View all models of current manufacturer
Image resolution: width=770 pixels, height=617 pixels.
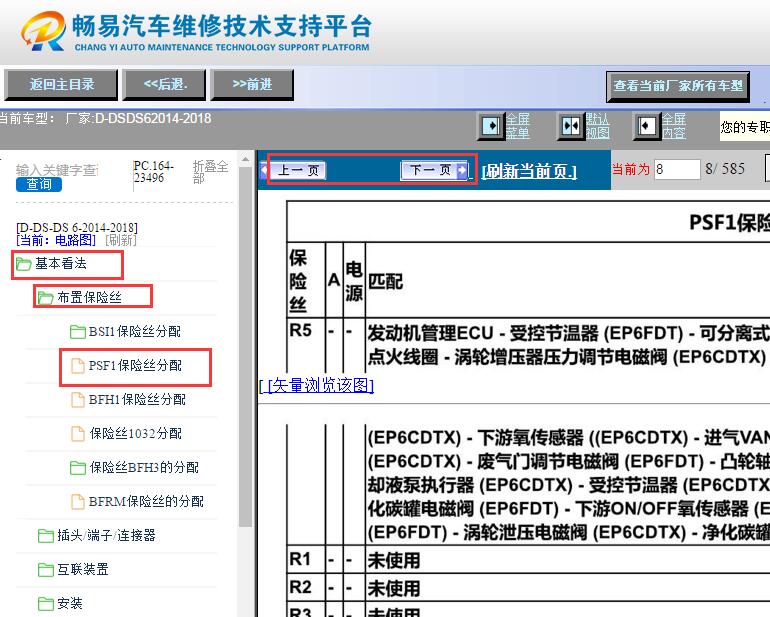[x=678, y=86]
